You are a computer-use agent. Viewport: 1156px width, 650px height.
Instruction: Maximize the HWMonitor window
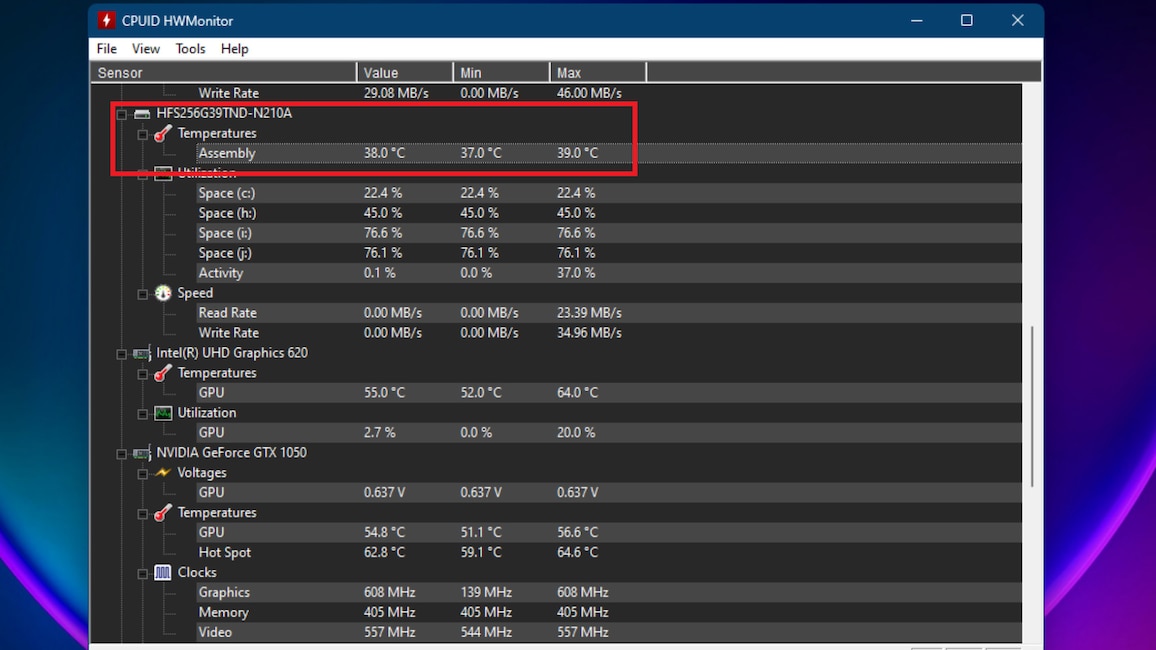point(967,20)
